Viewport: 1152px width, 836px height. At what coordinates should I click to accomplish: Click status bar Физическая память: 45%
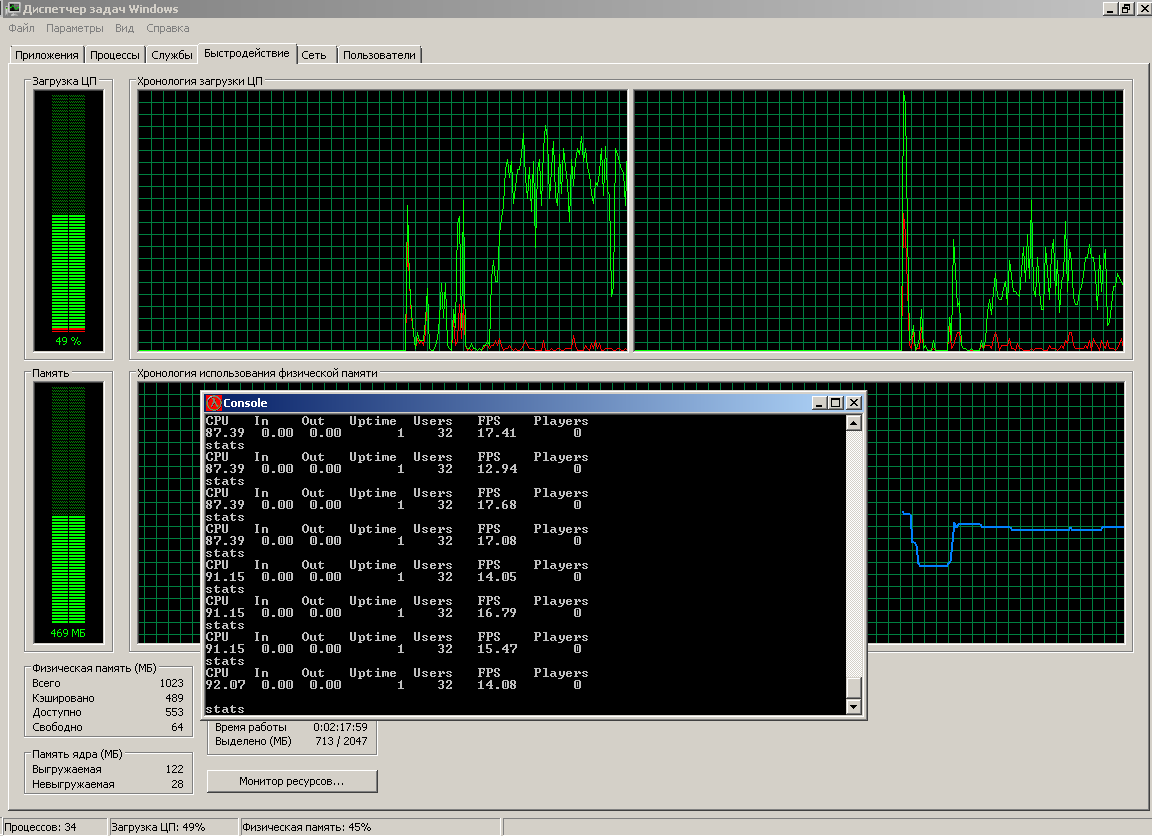pos(306,827)
